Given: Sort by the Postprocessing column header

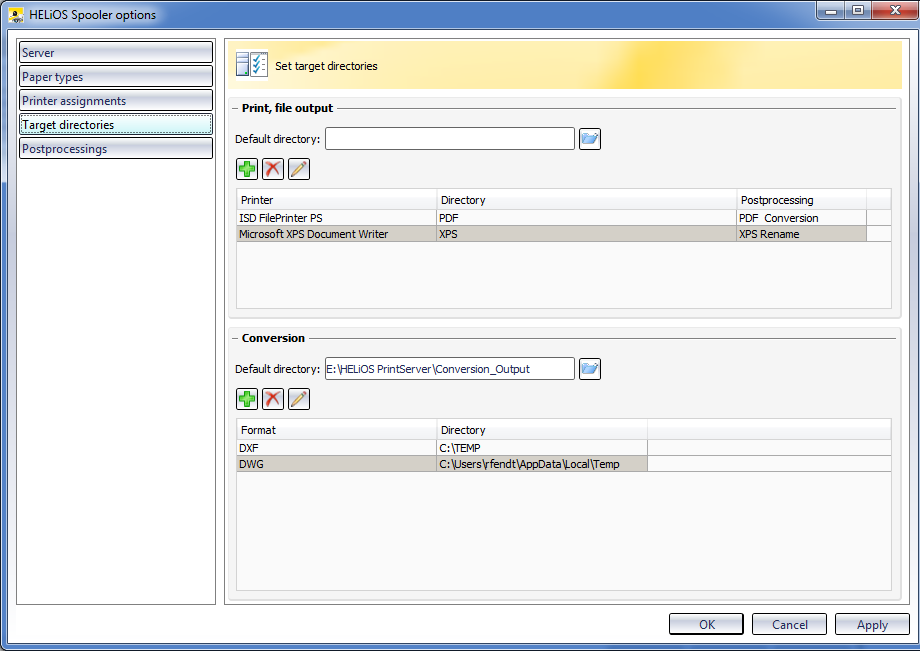Looking at the screenshot, I should pos(801,199).
